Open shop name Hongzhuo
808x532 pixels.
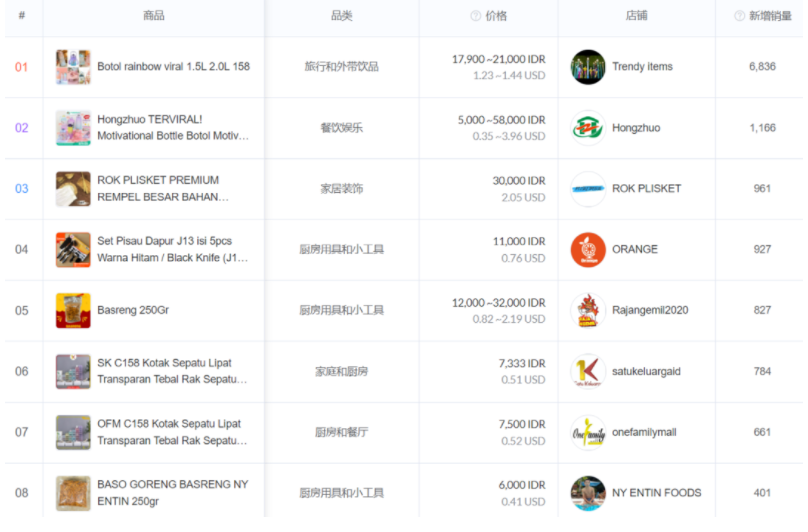click(636, 128)
